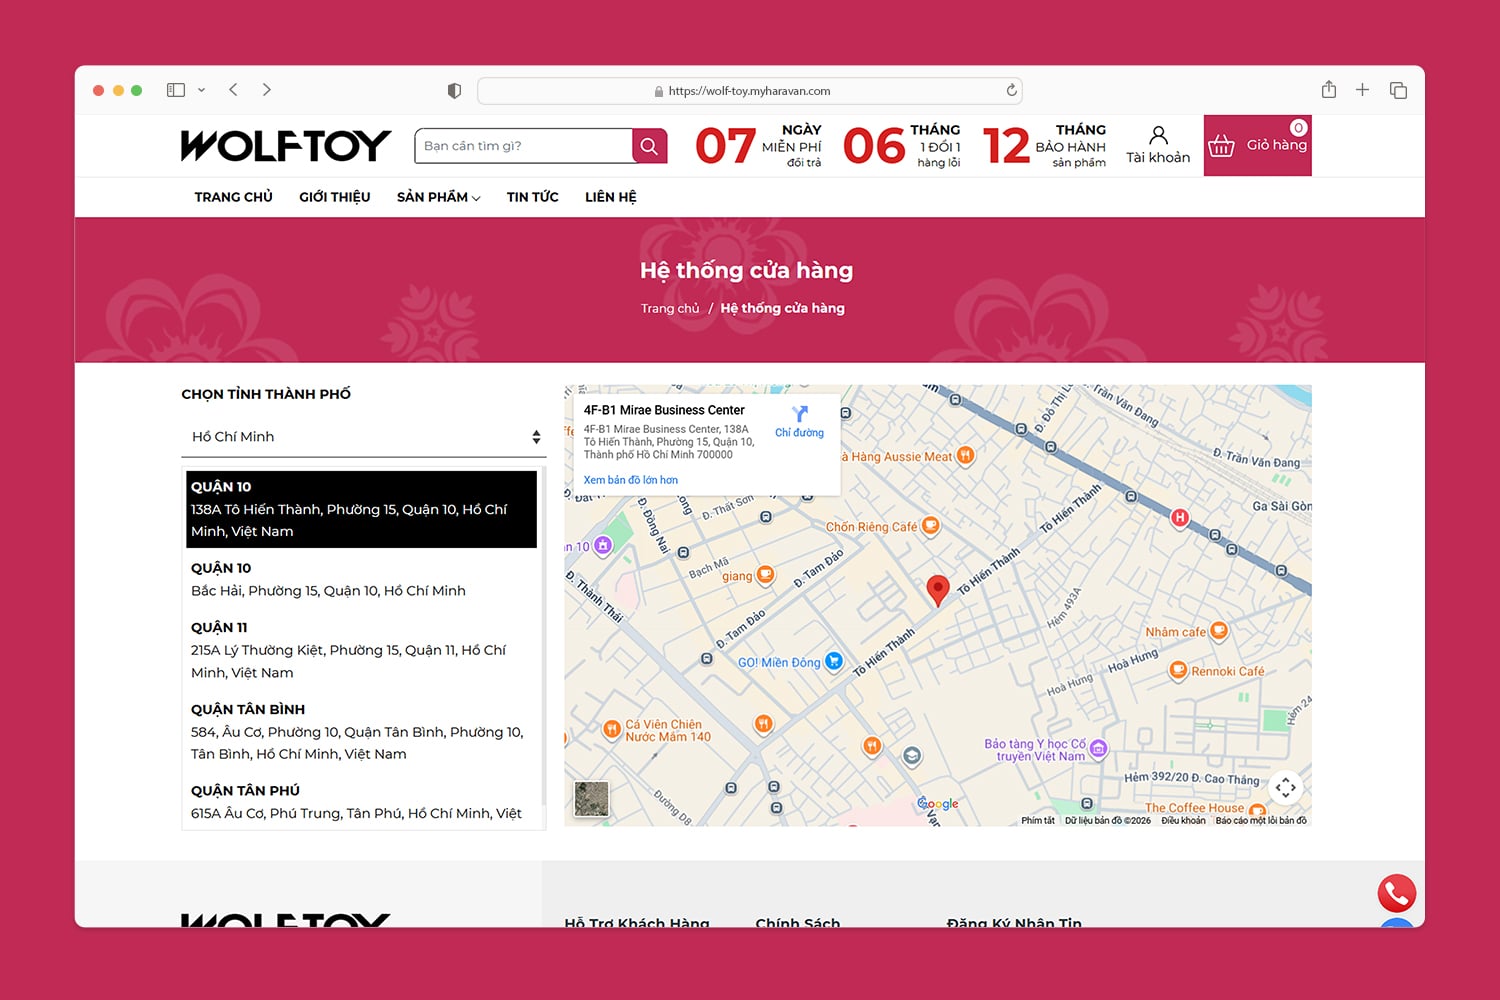Select the Quận Tân Bình store
The width and height of the screenshot is (1500, 1000).
tap(357, 732)
